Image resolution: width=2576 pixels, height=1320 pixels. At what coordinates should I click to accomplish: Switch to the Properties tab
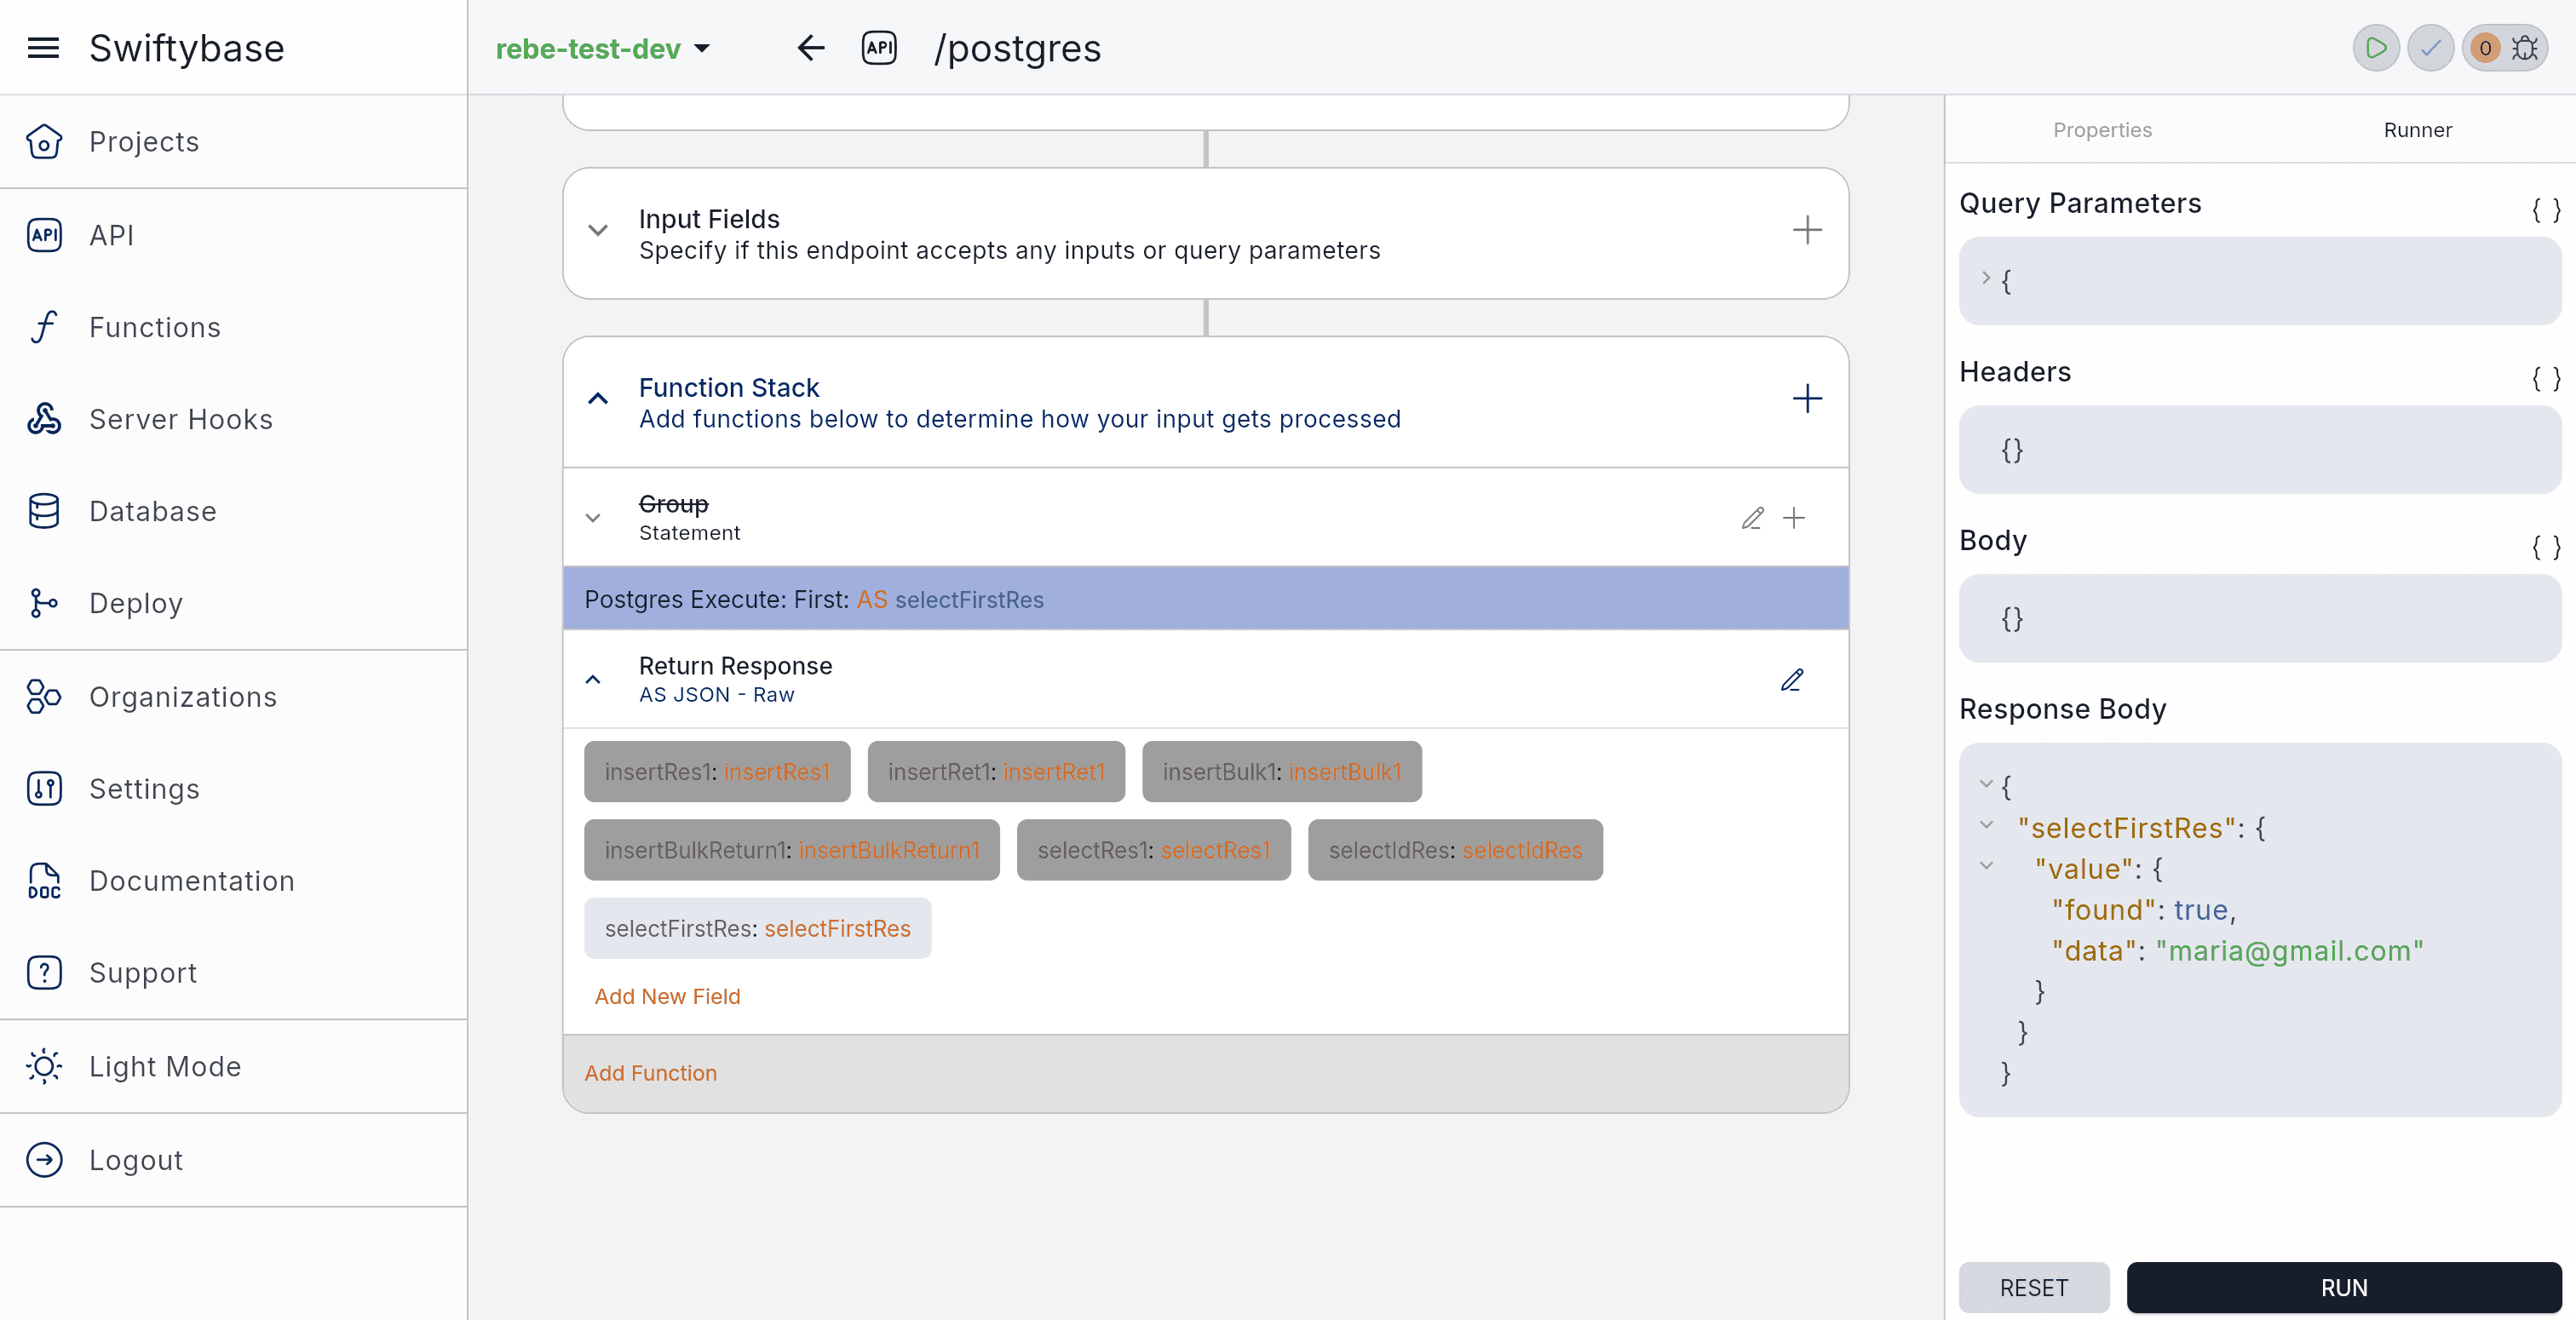click(x=2102, y=130)
